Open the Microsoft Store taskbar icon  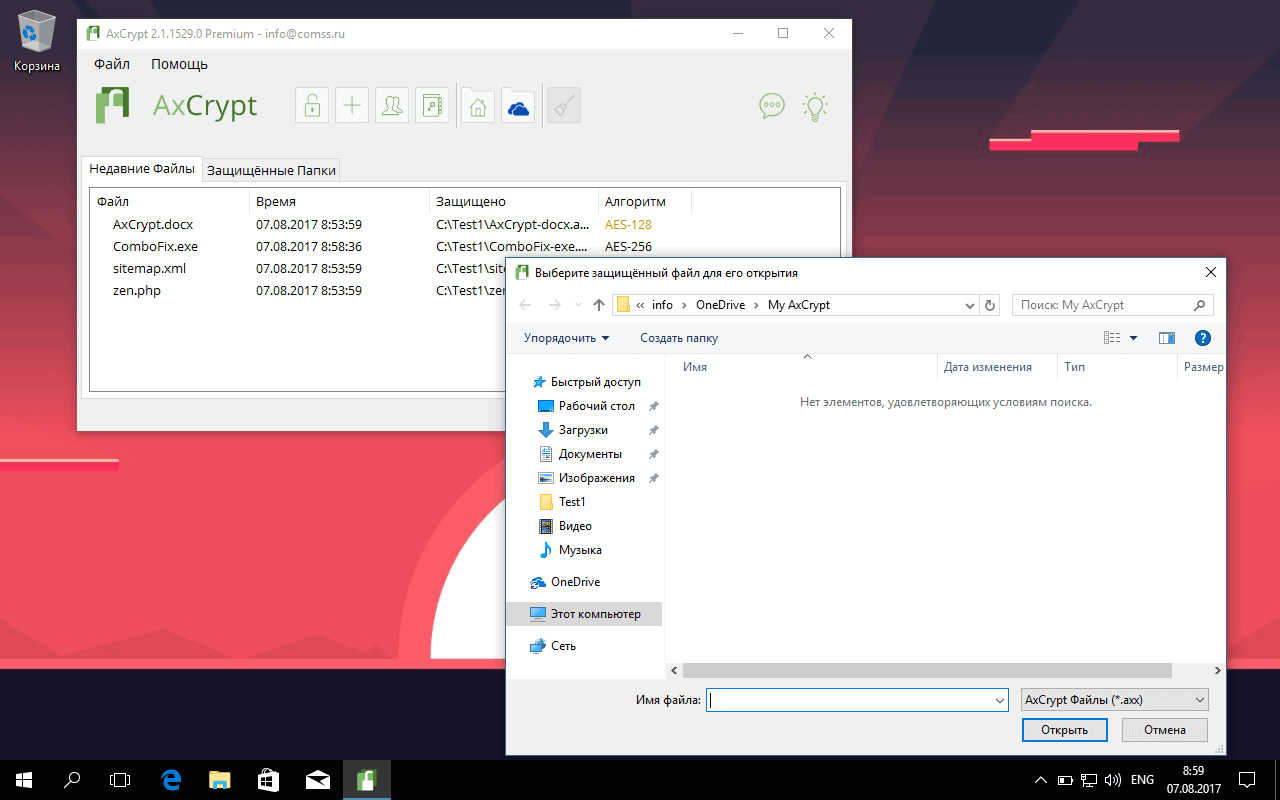tap(269, 779)
